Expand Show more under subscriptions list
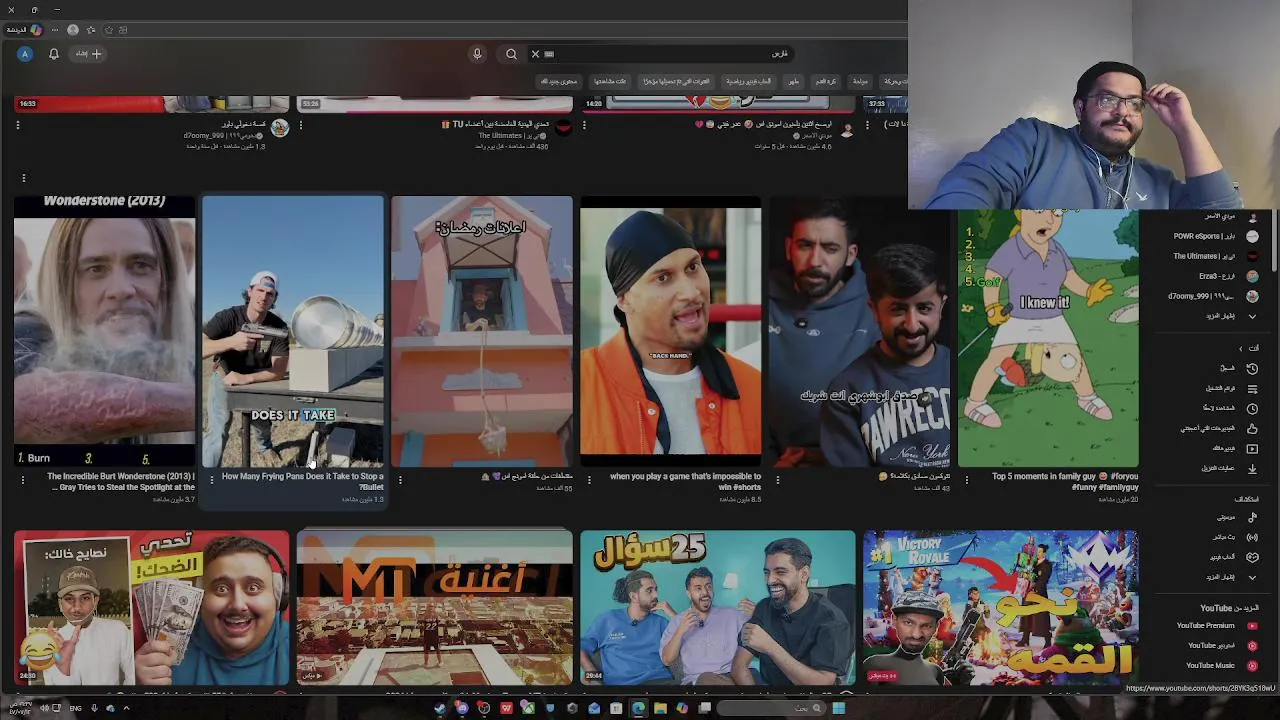 pyautogui.click(x=1232, y=316)
